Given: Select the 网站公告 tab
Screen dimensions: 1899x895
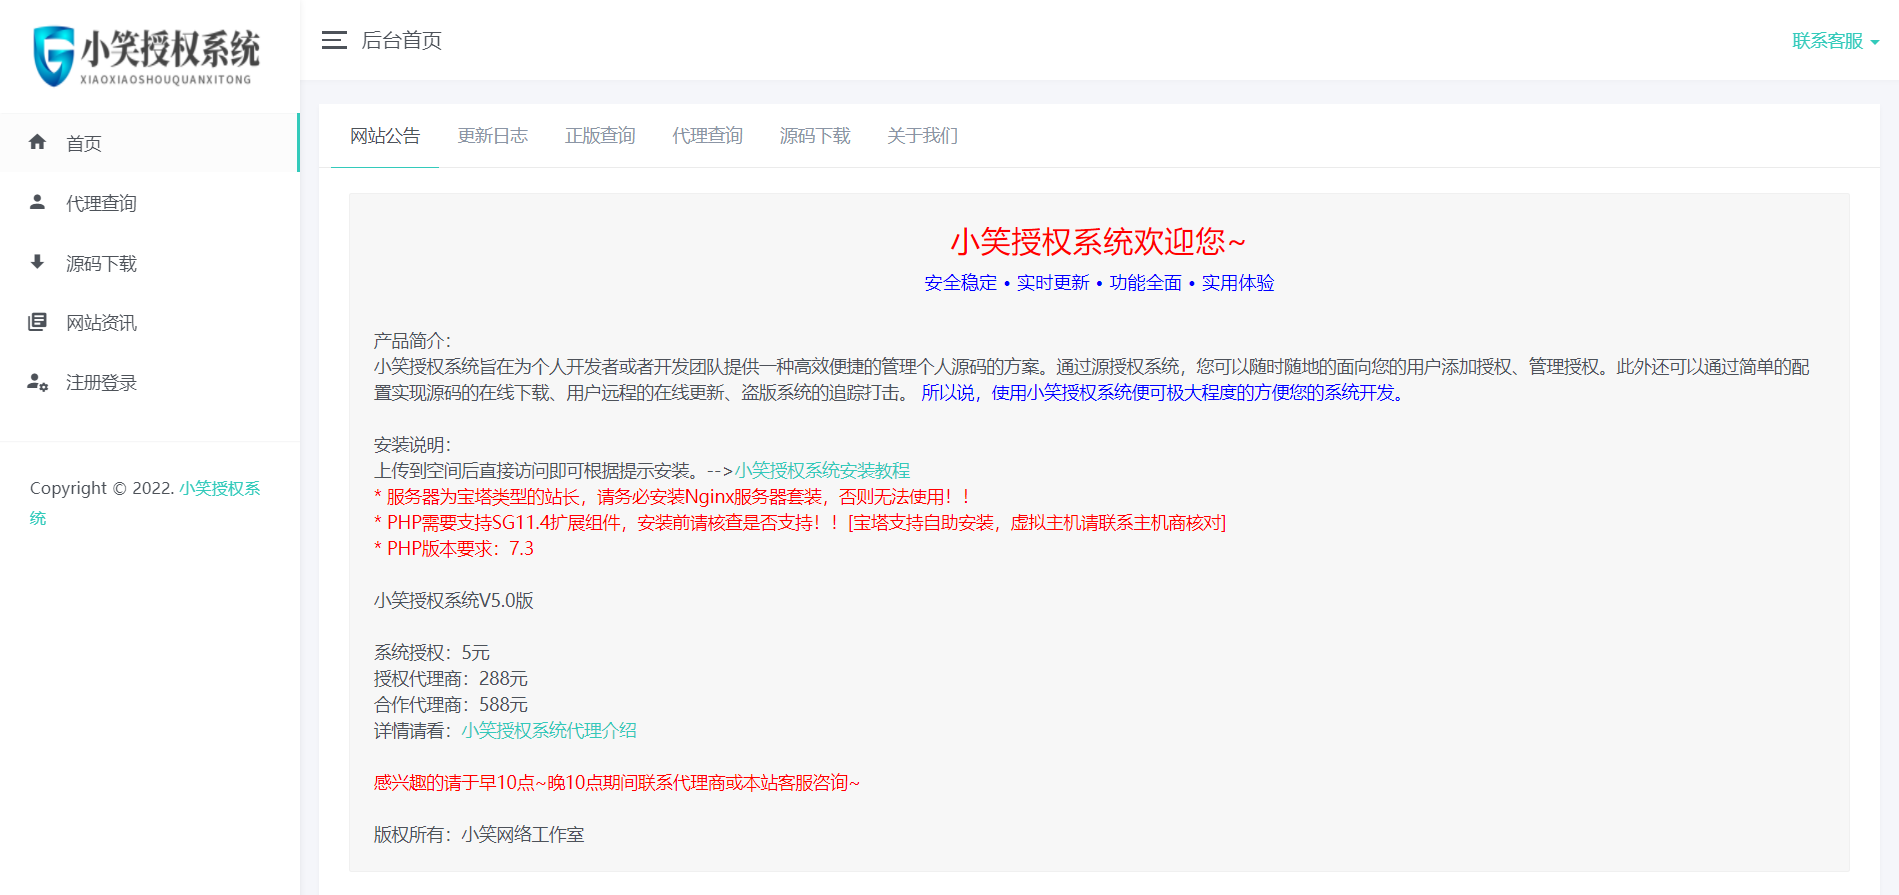Looking at the screenshot, I should coord(385,136).
